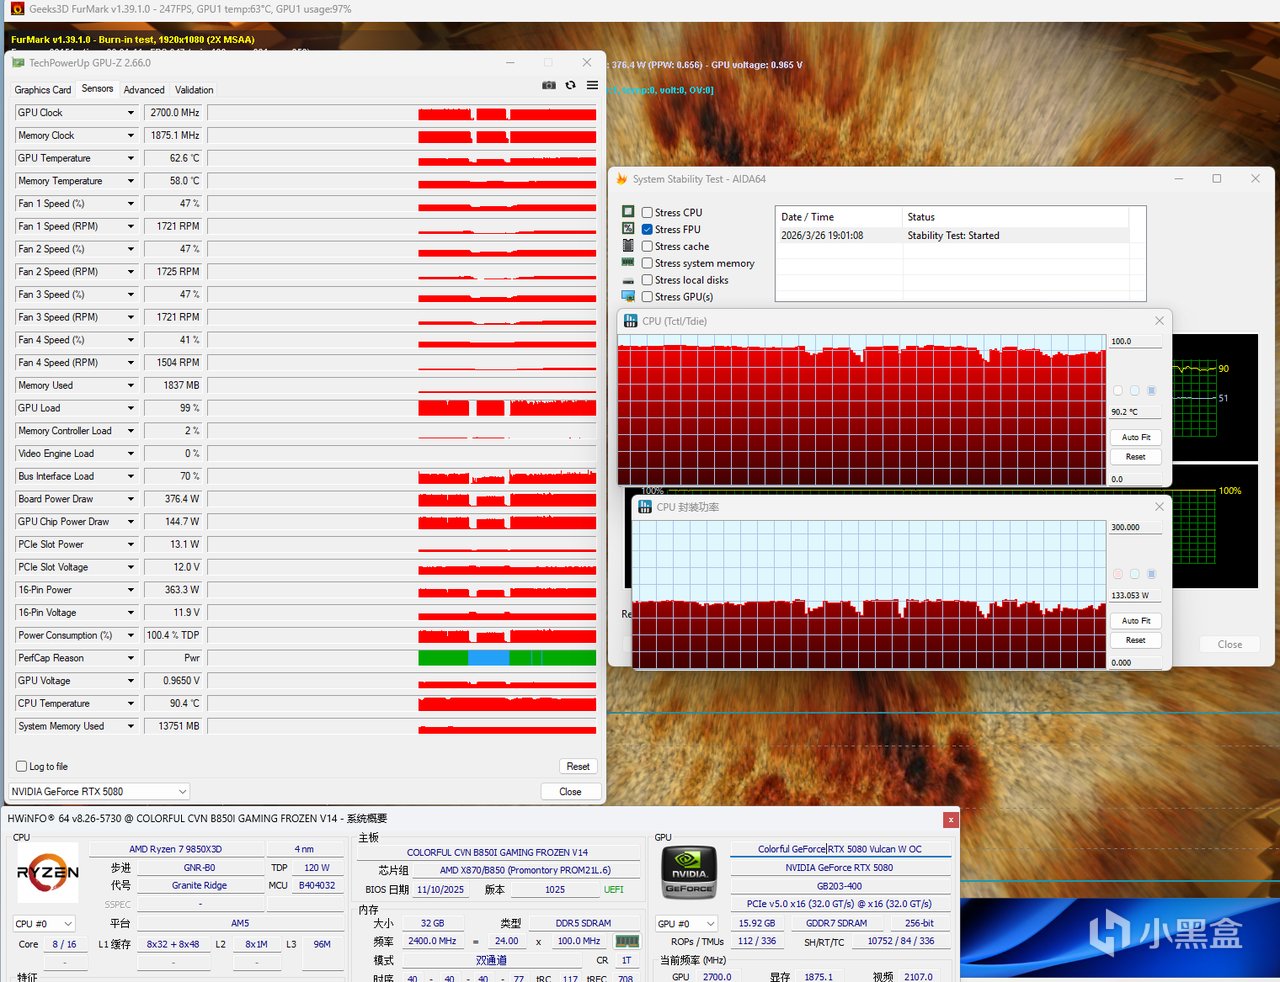Select the blue square style button in CPU (Tctl/Tdie) graph

click(x=1151, y=391)
